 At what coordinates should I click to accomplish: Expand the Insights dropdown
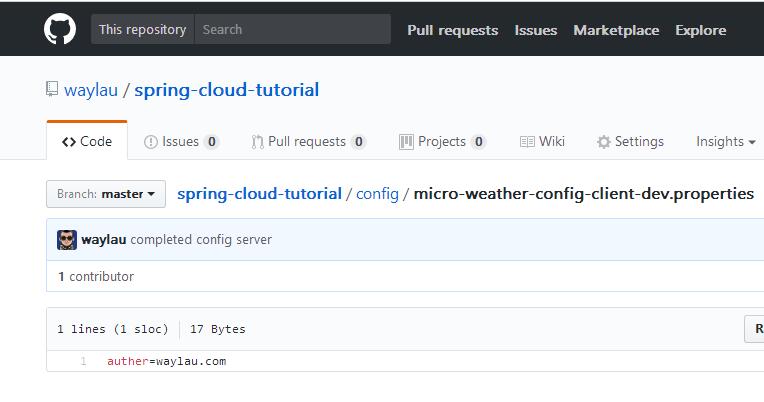point(725,142)
